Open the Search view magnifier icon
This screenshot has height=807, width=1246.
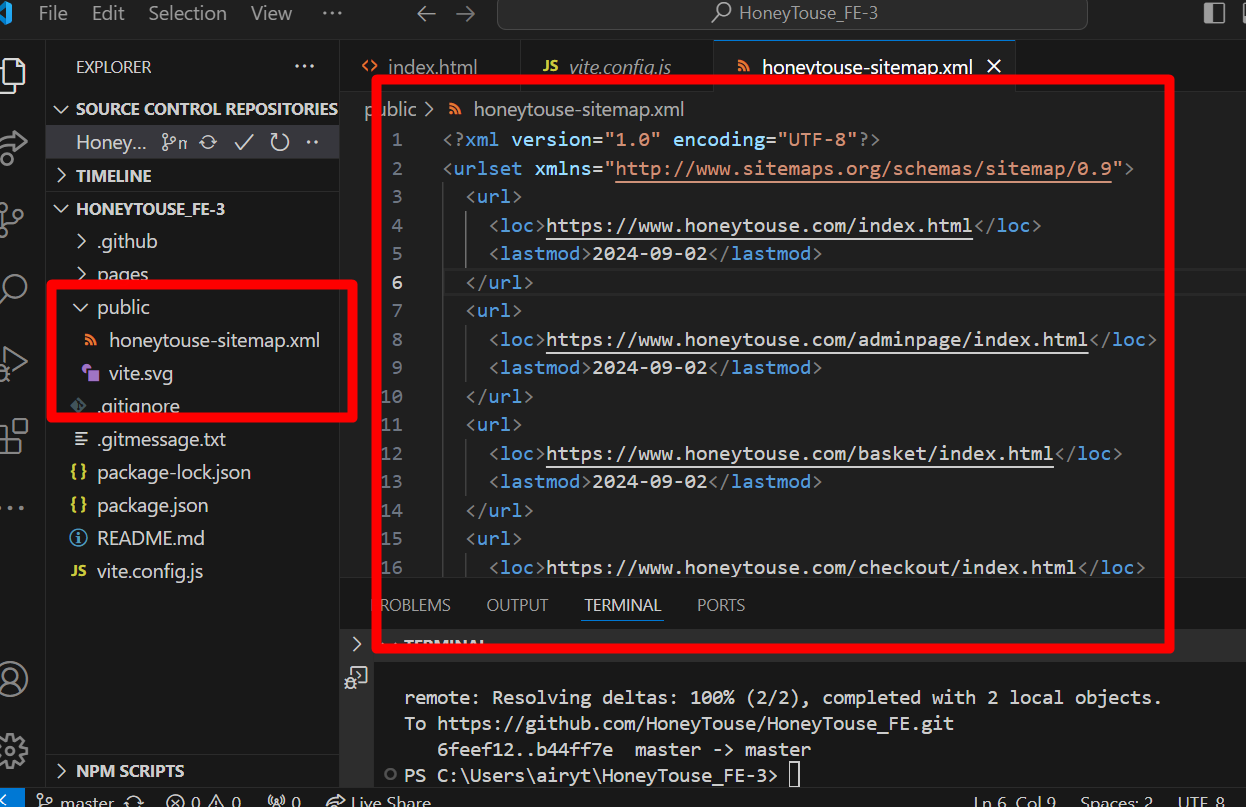point(12,290)
